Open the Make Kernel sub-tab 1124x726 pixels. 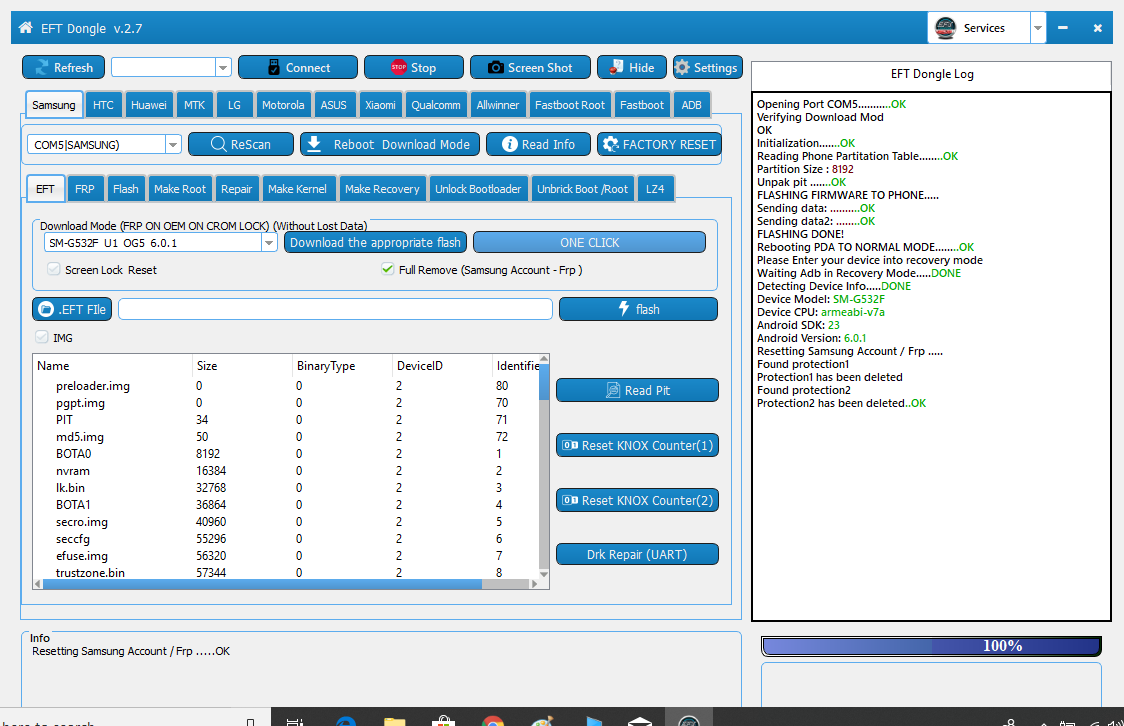[297, 188]
